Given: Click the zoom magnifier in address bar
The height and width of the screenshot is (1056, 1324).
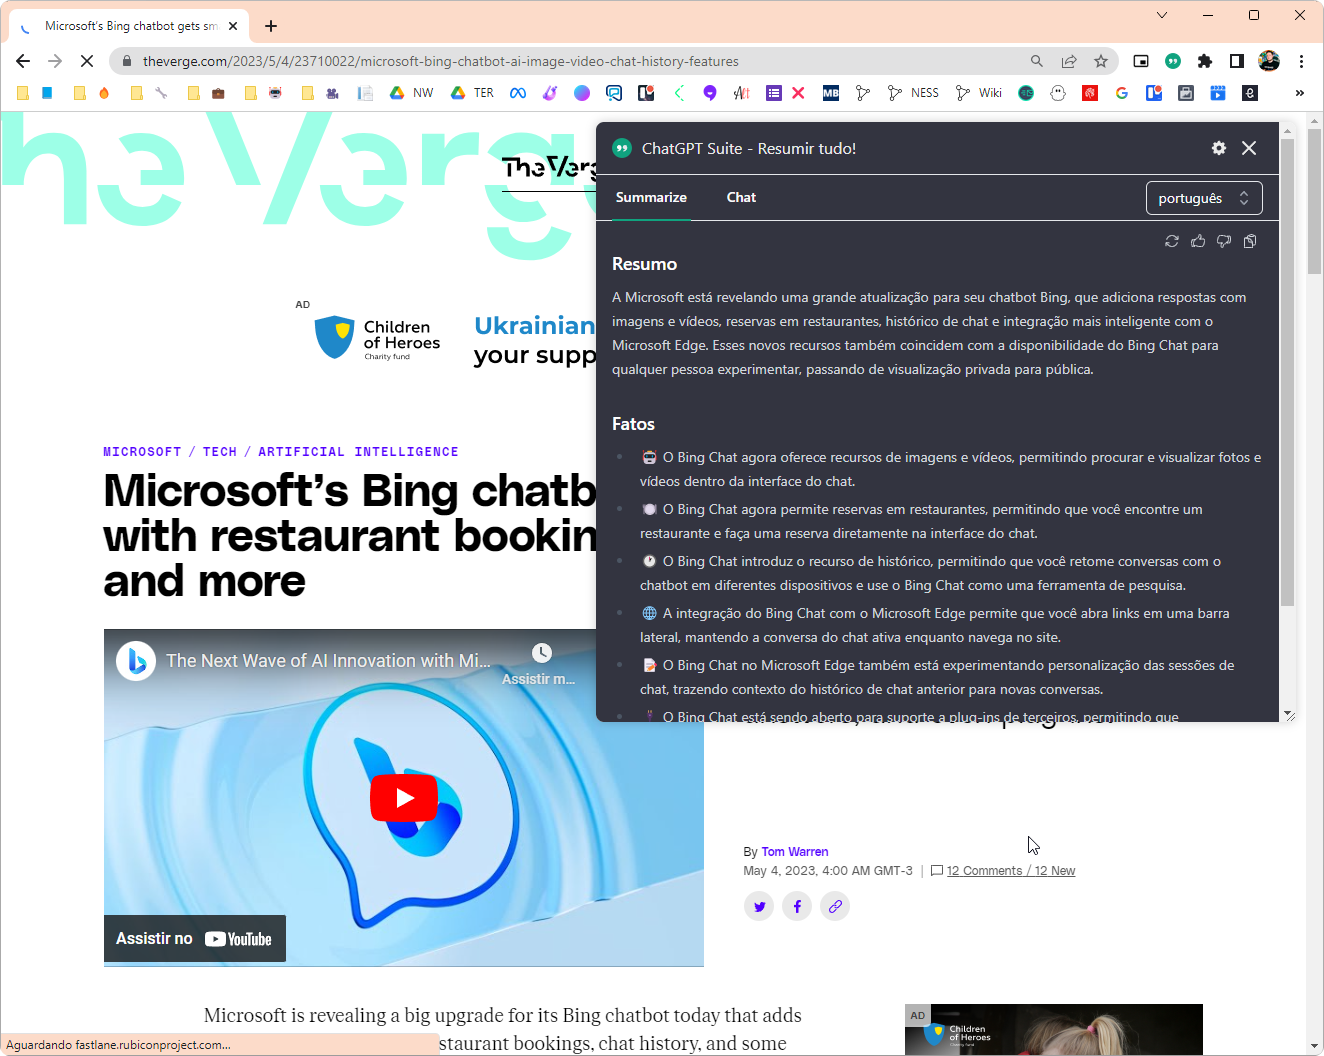Looking at the screenshot, I should click(x=1037, y=61).
